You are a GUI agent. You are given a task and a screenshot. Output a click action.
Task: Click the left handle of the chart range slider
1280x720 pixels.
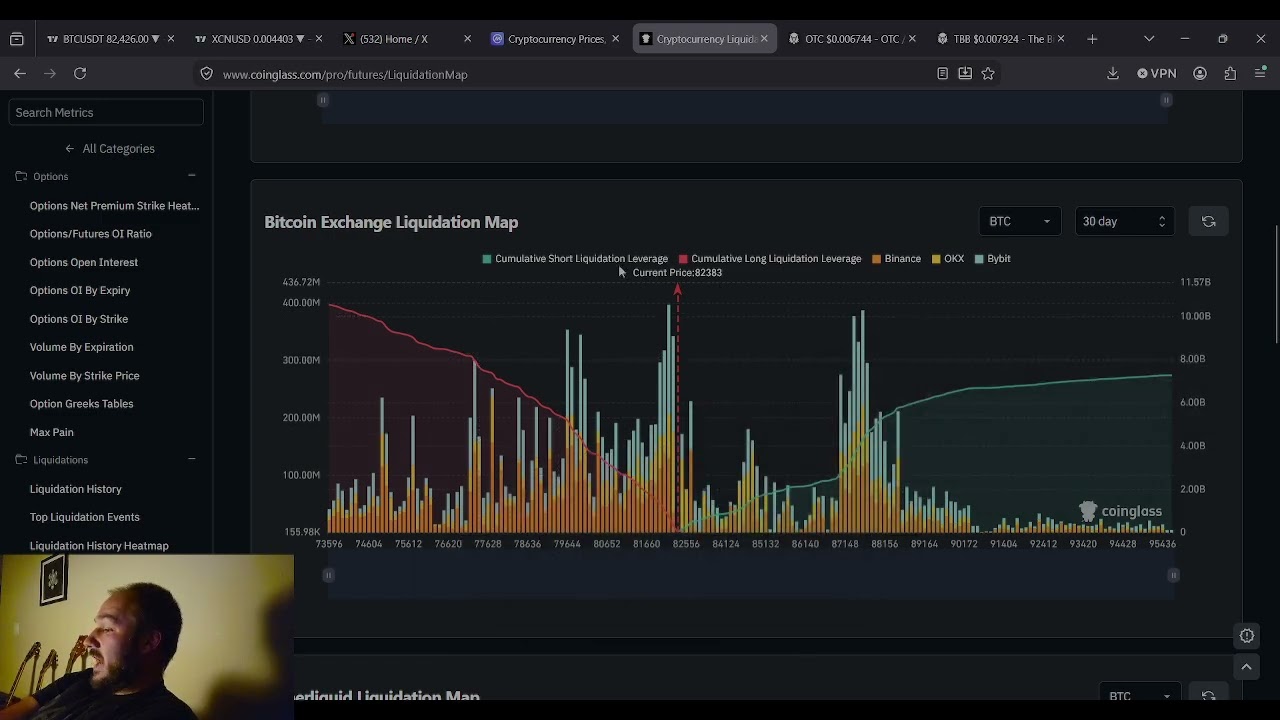click(x=328, y=575)
